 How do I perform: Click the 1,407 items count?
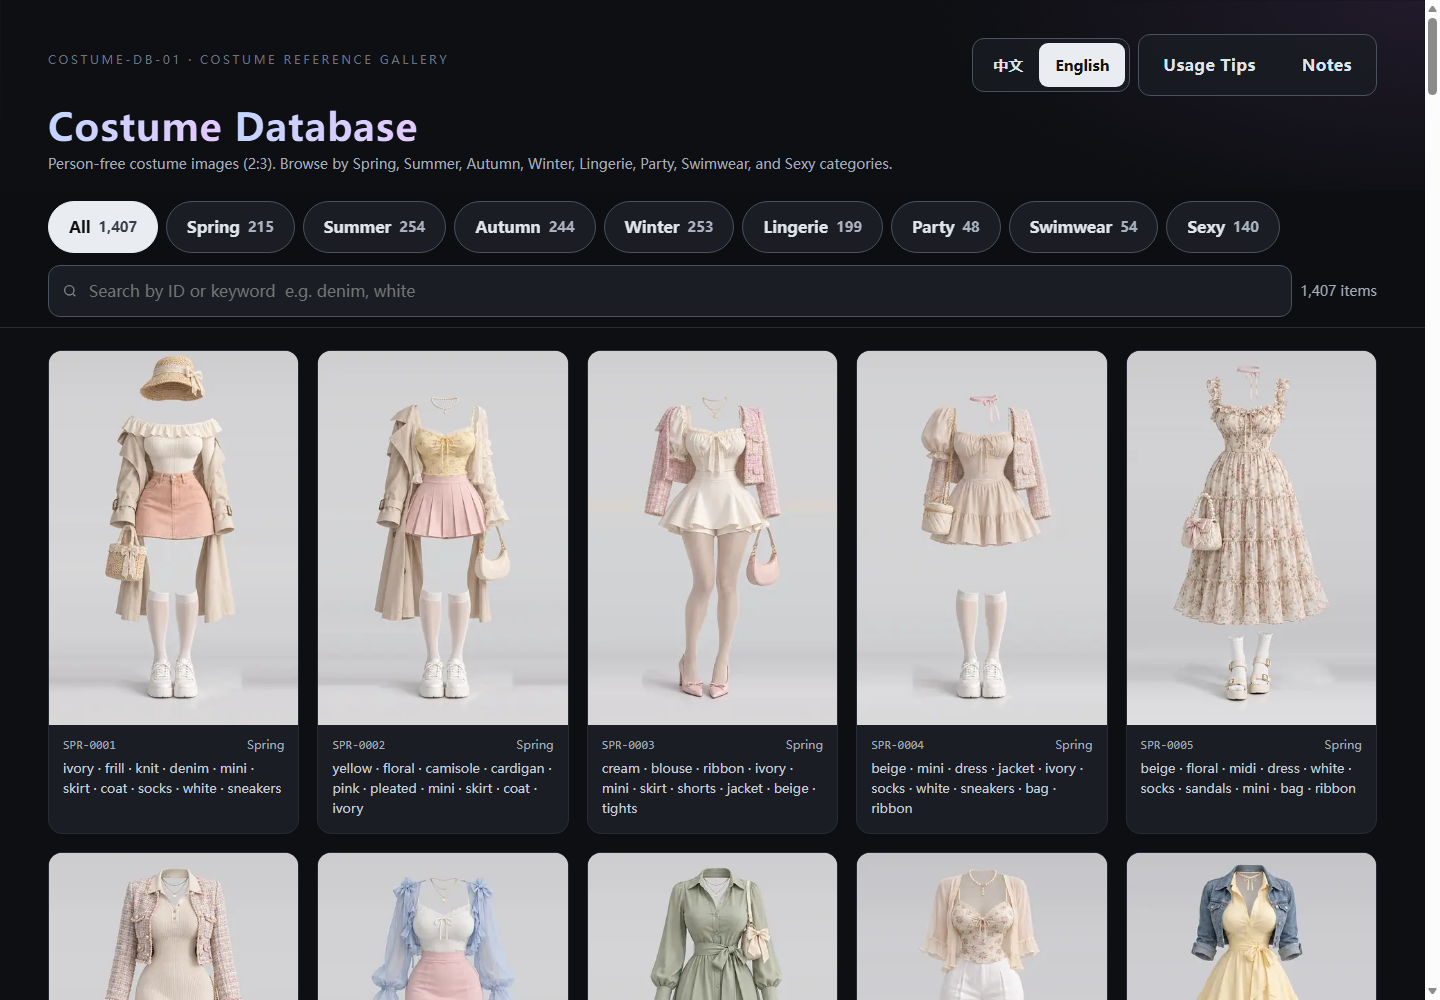[x=1338, y=291]
